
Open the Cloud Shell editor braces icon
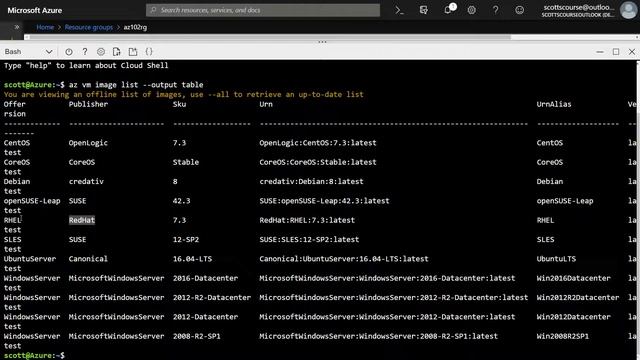click(x=149, y=51)
